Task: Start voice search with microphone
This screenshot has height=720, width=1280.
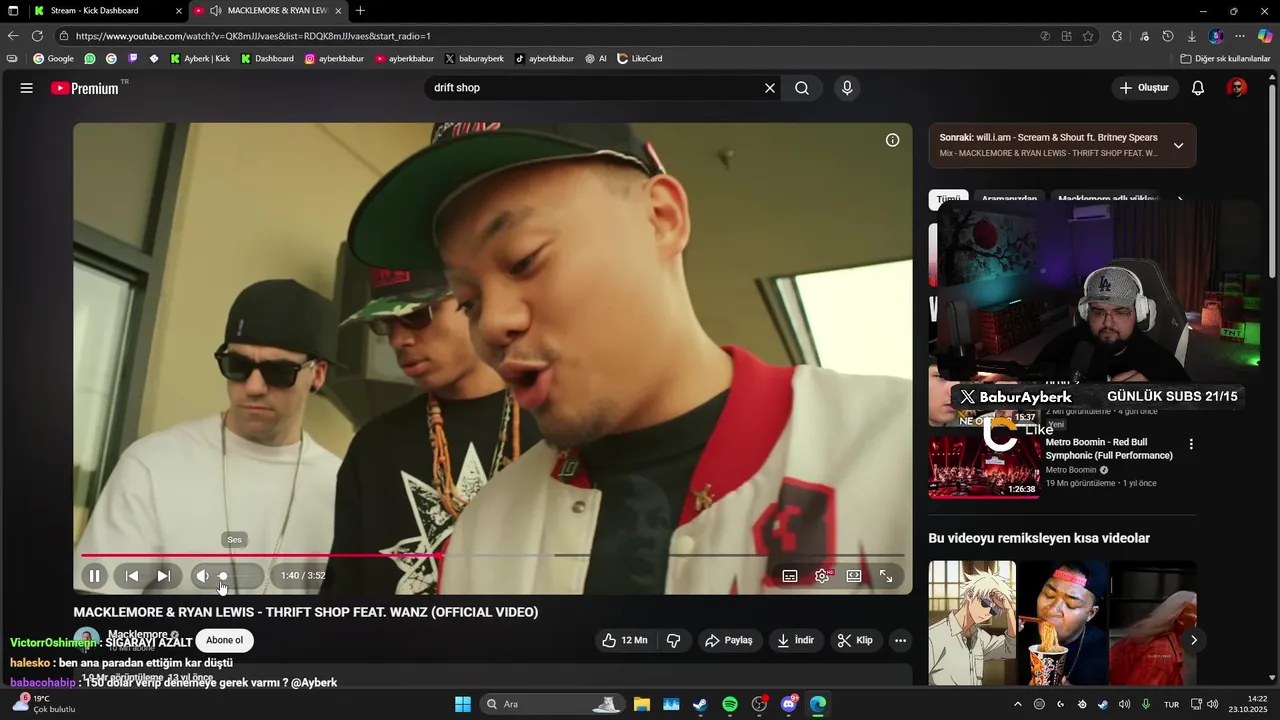Action: tap(847, 88)
